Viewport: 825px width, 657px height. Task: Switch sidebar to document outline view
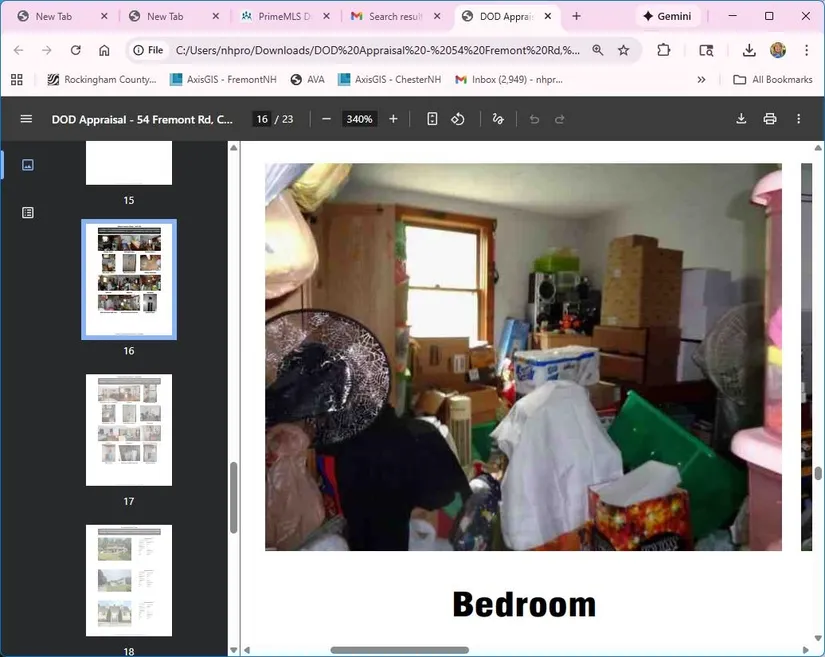point(28,212)
